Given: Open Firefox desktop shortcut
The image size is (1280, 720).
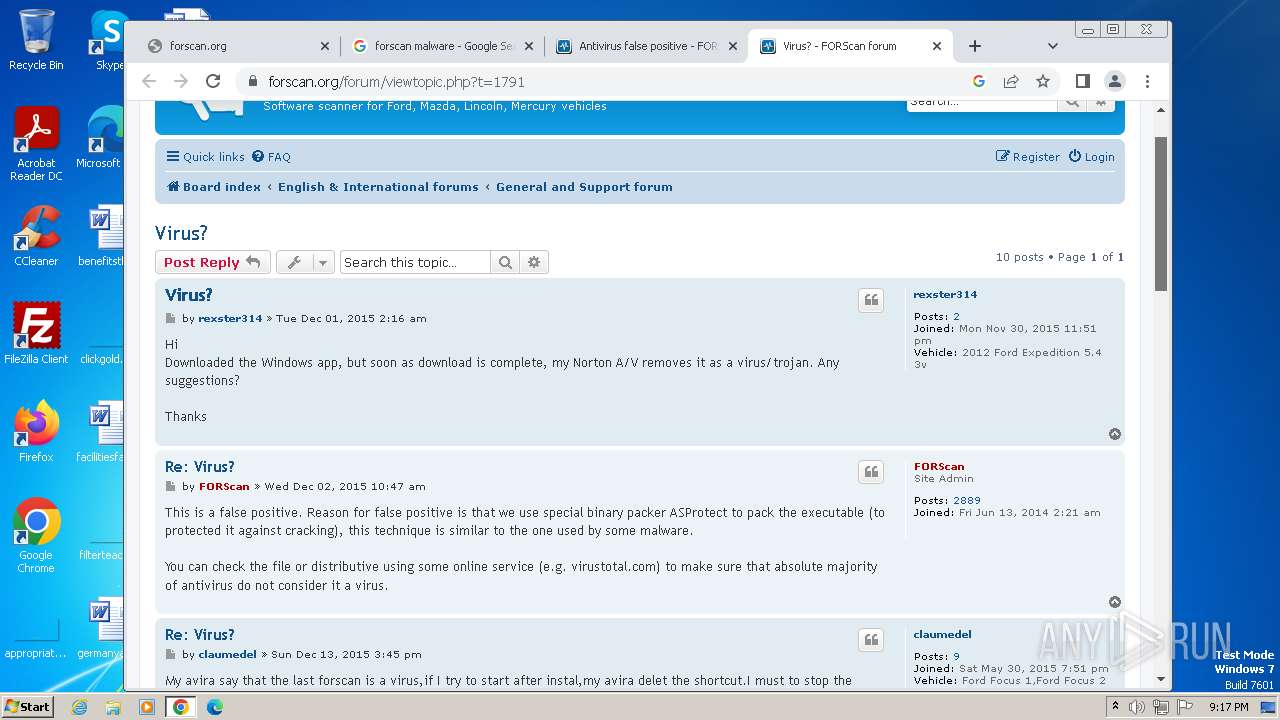Looking at the screenshot, I should (36, 432).
